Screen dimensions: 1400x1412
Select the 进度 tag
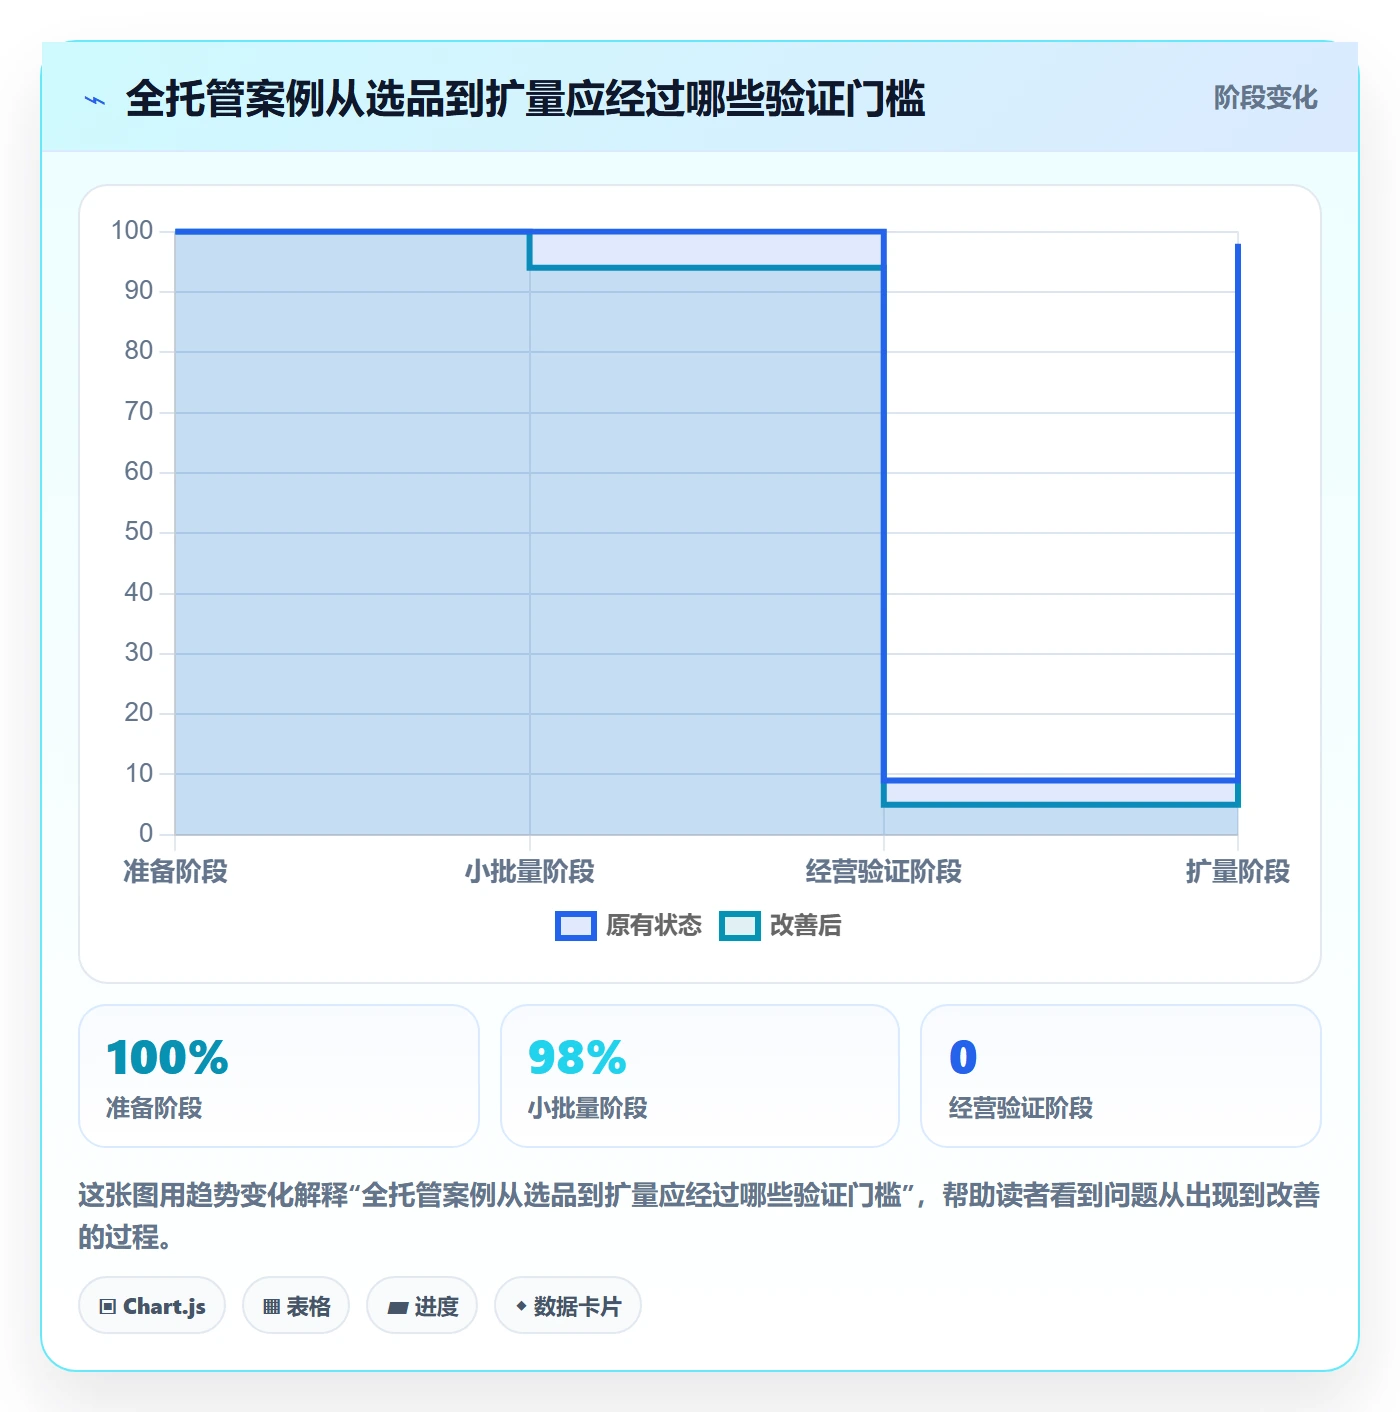click(x=422, y=1306)
